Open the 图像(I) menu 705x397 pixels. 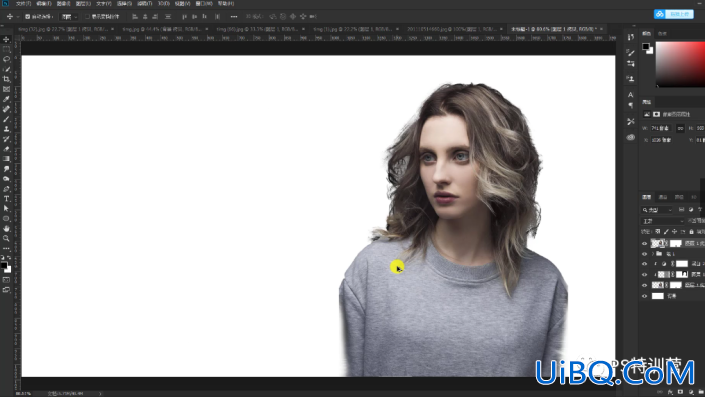click(63, 4)
